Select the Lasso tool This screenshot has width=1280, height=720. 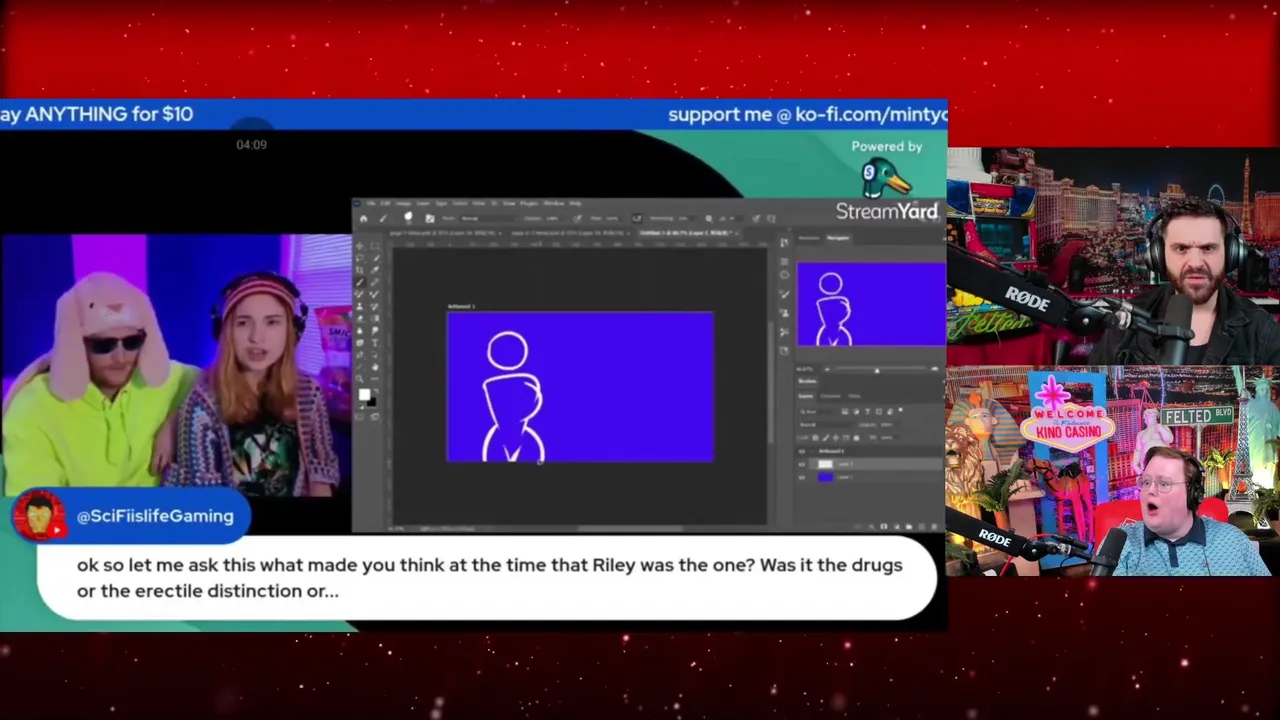360,258
